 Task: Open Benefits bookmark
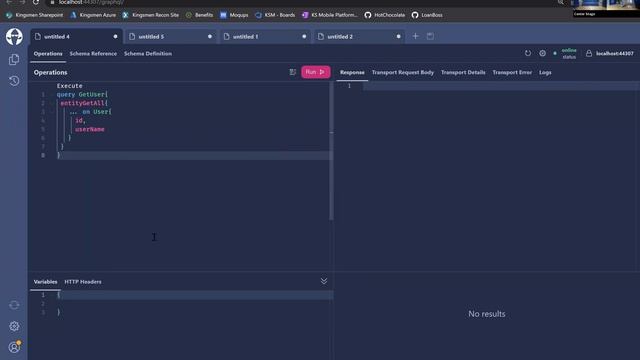(199, 15)
